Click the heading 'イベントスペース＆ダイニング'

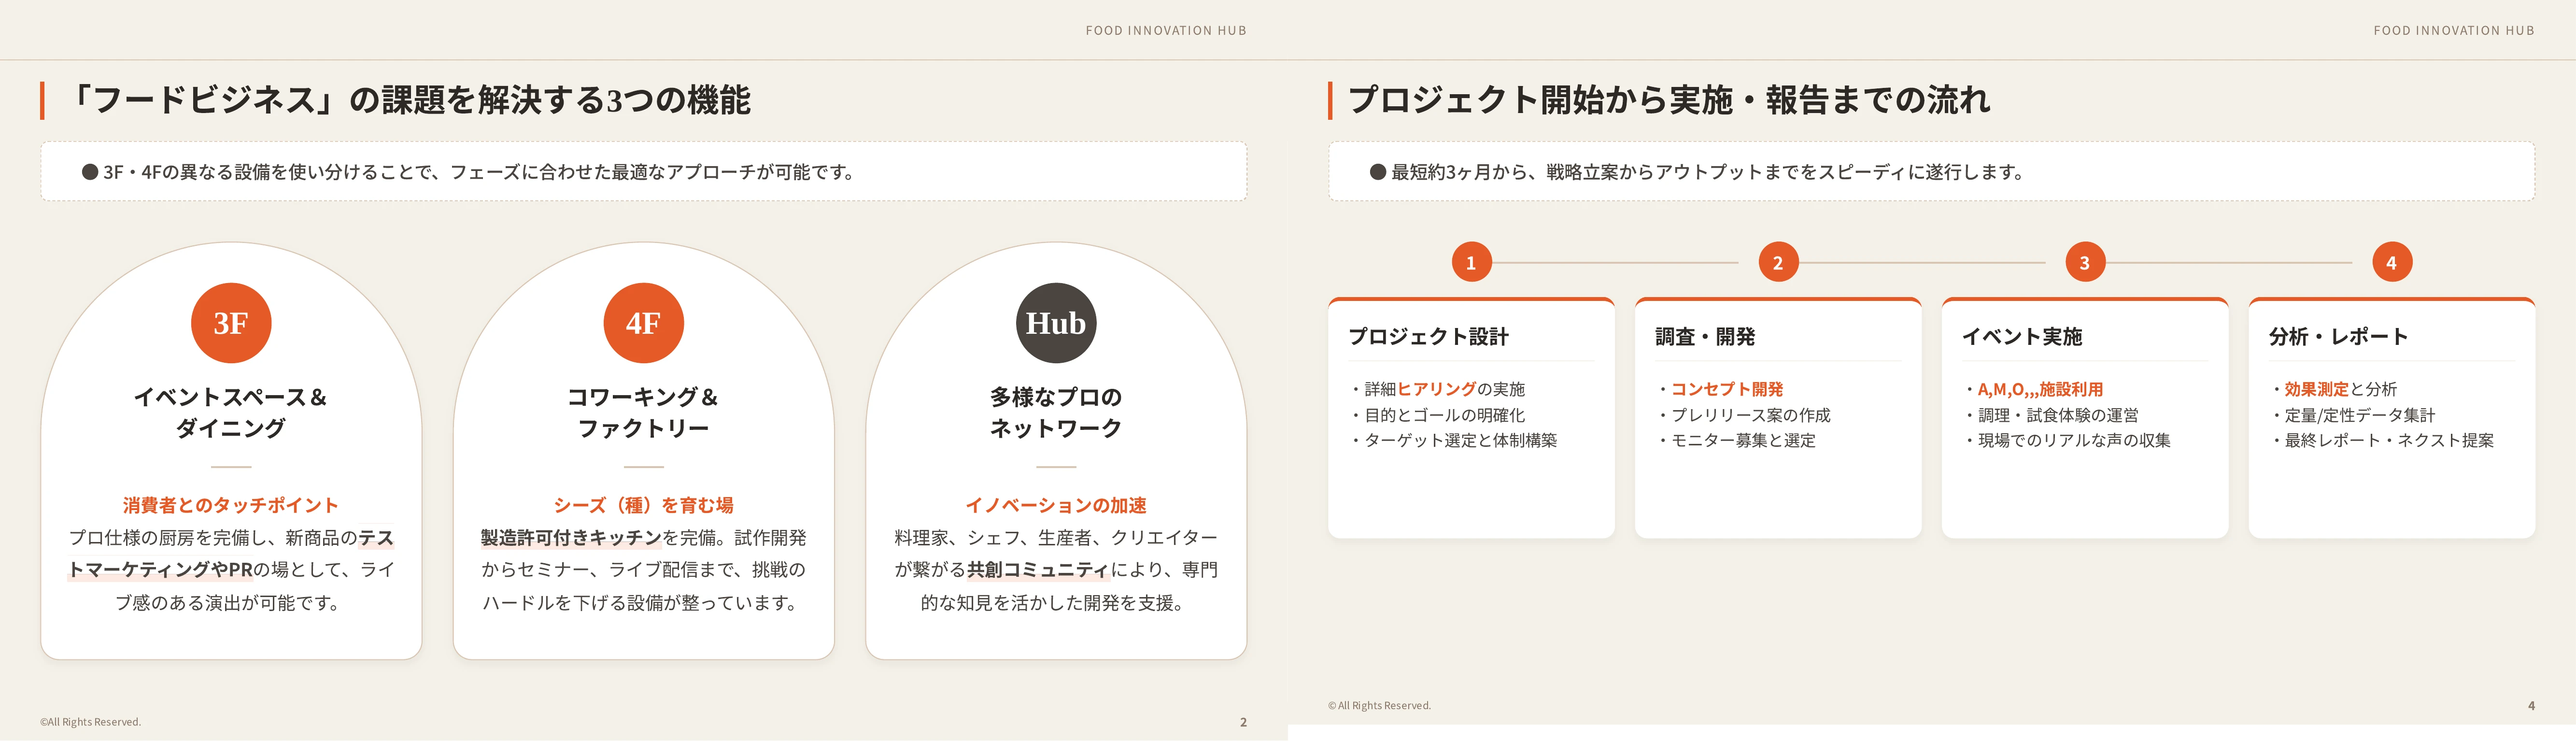231,412
